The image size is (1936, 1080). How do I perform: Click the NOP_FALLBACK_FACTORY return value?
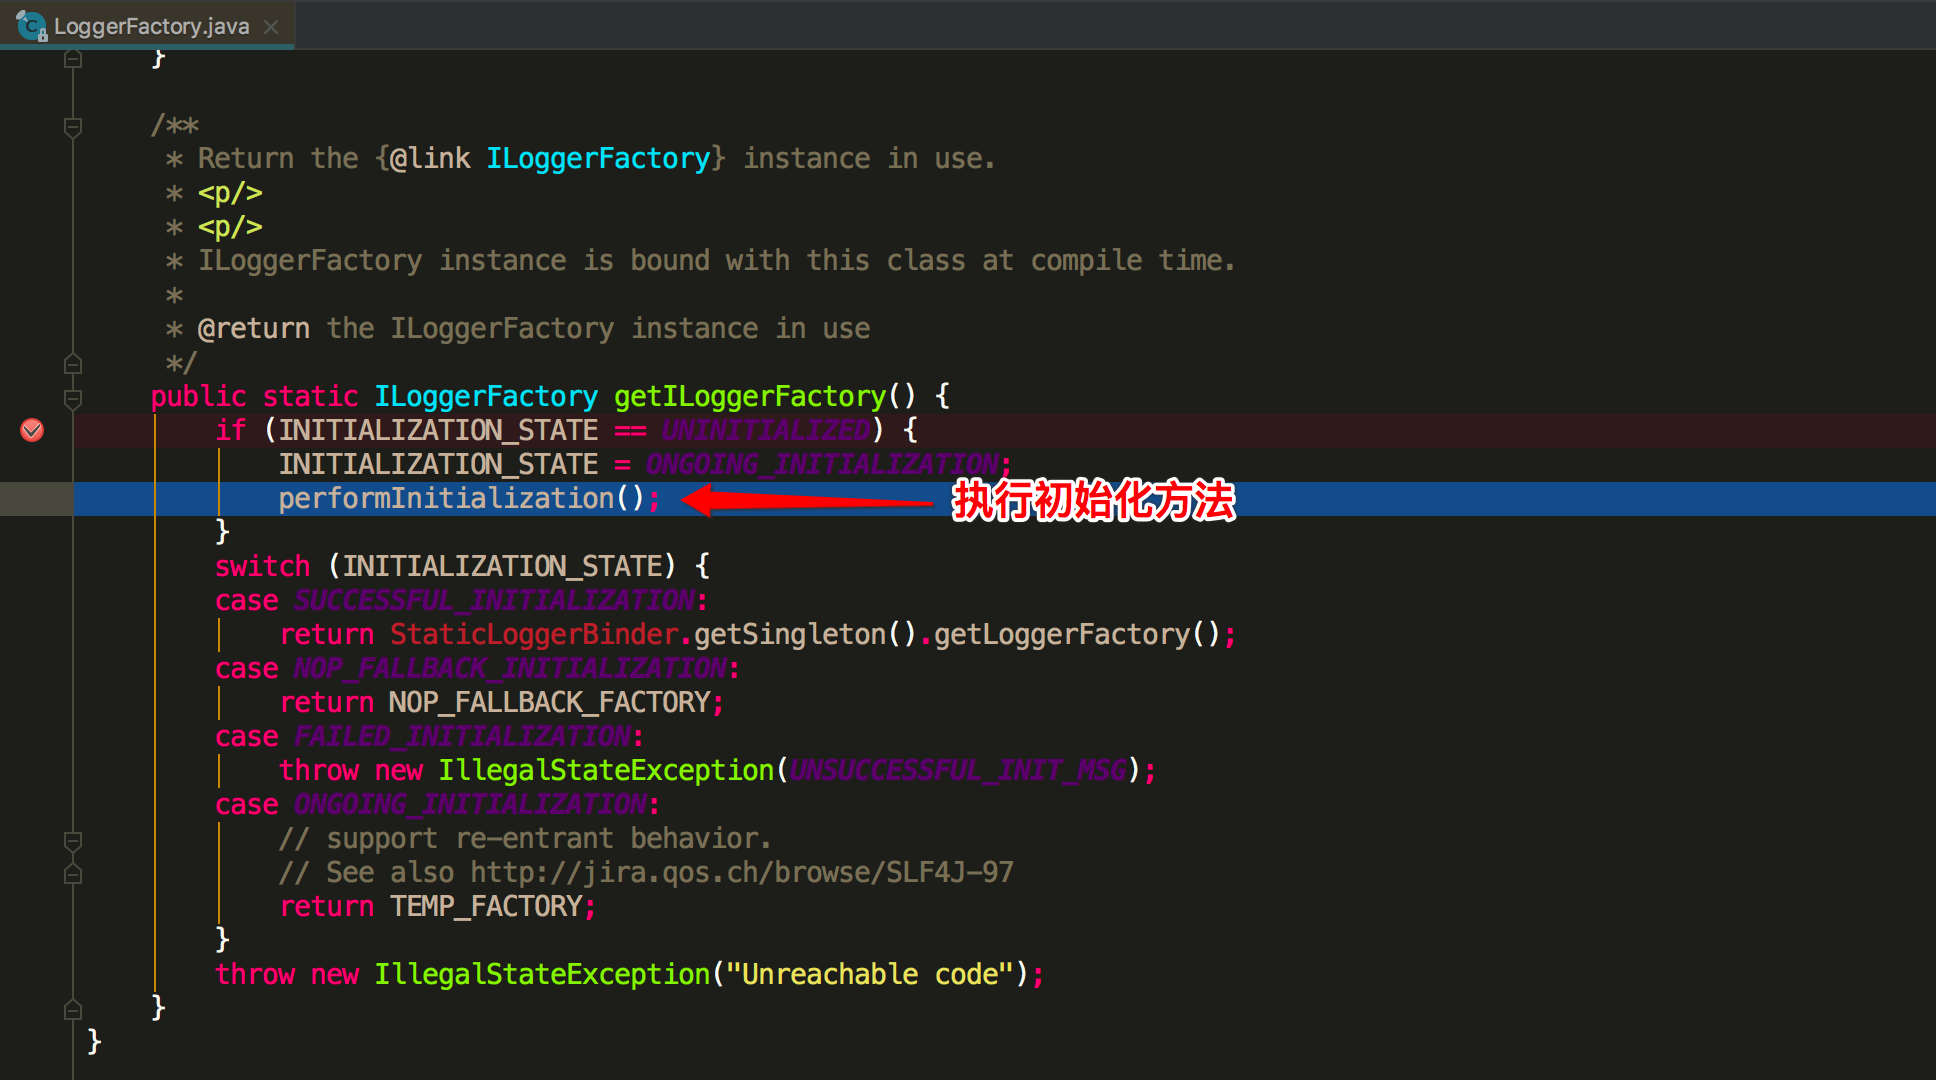point(548,702)
